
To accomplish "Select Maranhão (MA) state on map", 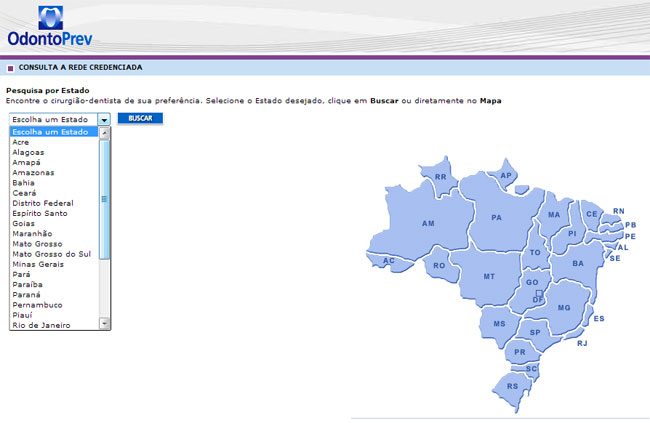I will click(554, 215).
